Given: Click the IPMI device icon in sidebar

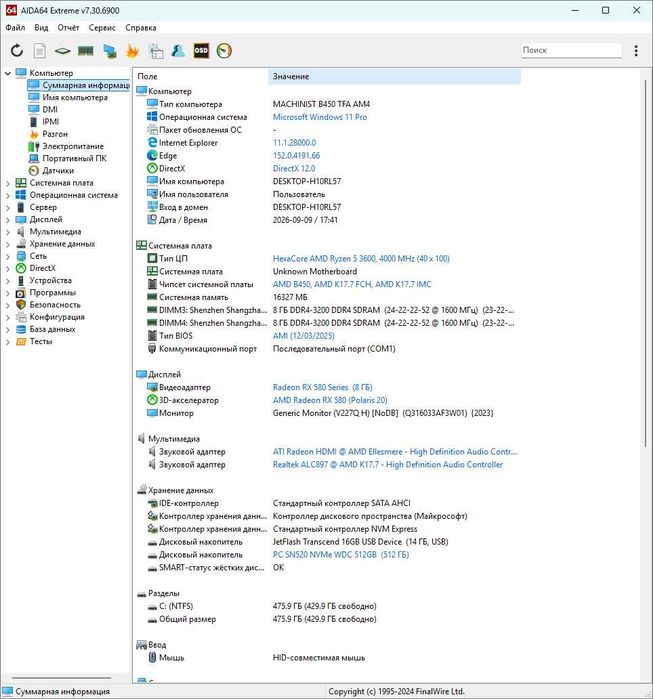Looking at the screenshot, I should (33, 122).
